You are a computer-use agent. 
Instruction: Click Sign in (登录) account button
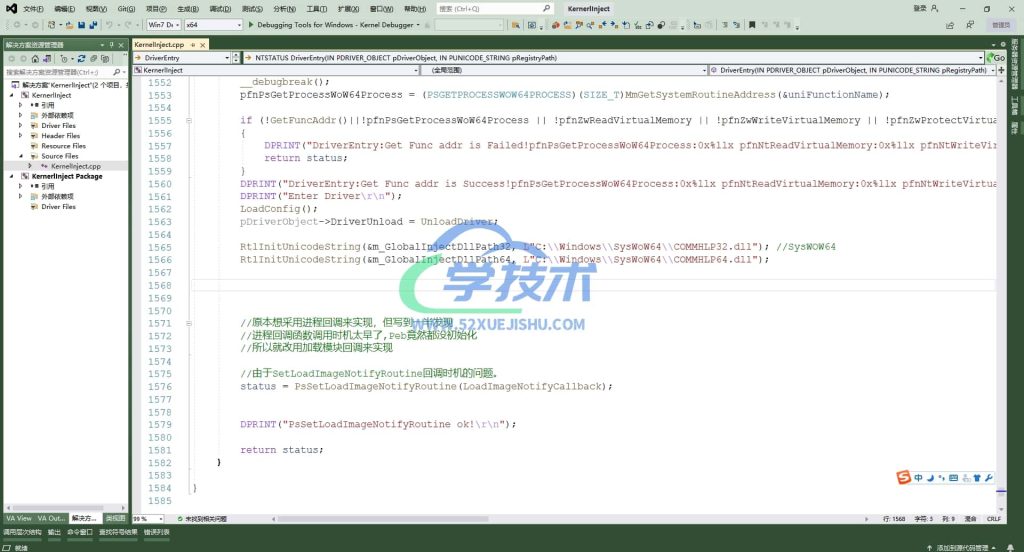pos(925,8)
